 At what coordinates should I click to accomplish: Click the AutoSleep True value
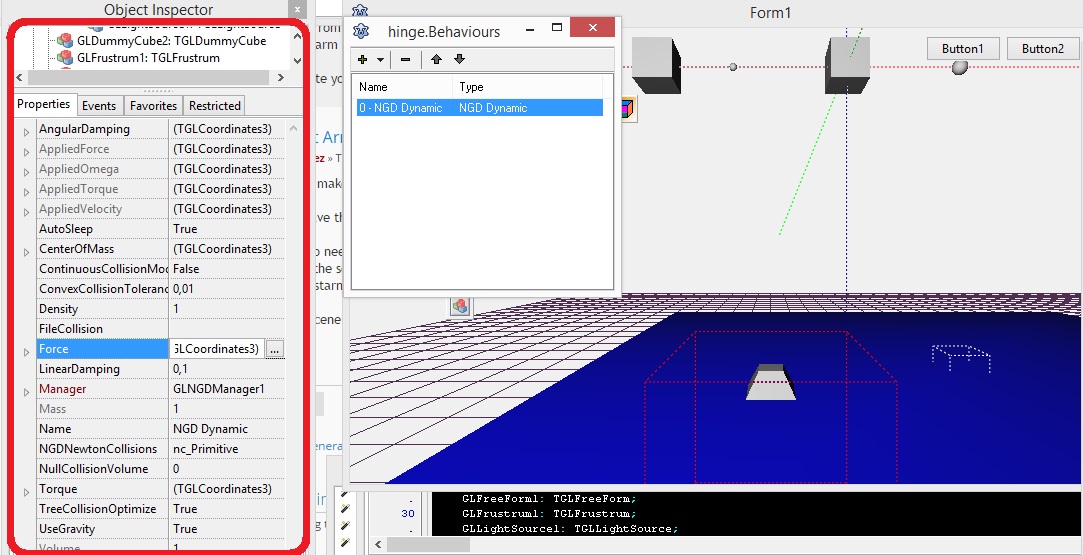(185, 229)
